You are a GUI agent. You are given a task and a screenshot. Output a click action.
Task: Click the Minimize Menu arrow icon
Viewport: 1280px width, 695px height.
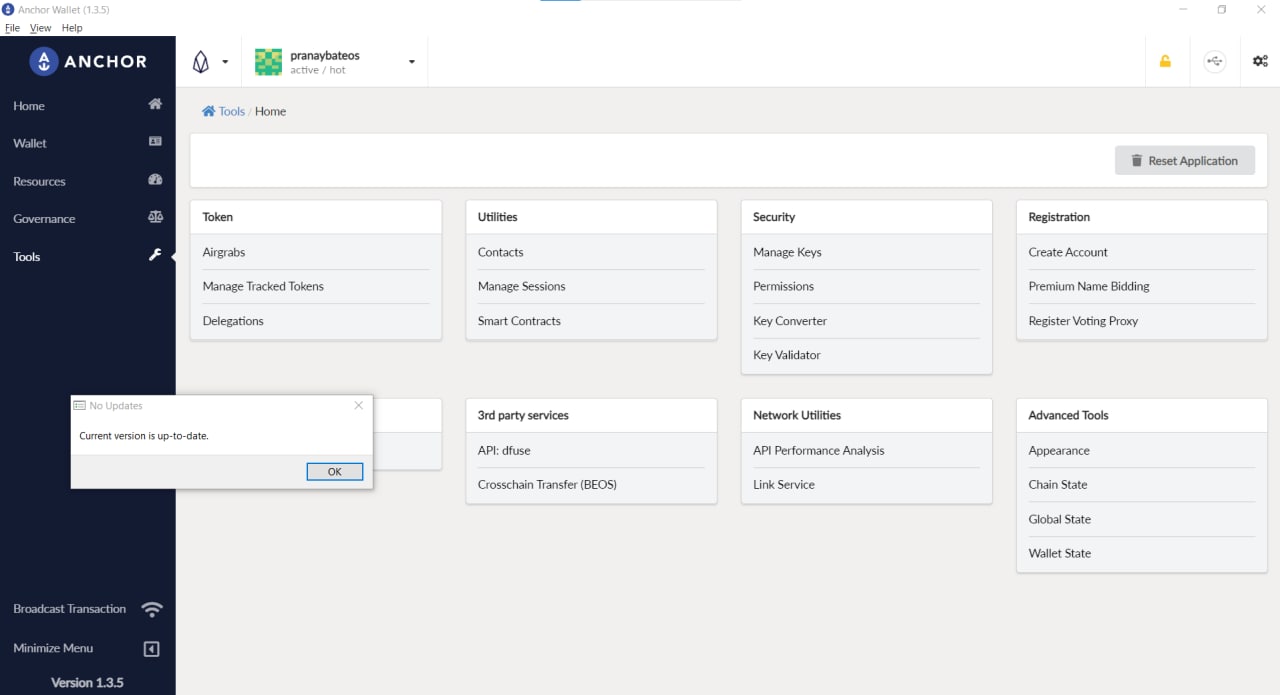pos(152,649)
